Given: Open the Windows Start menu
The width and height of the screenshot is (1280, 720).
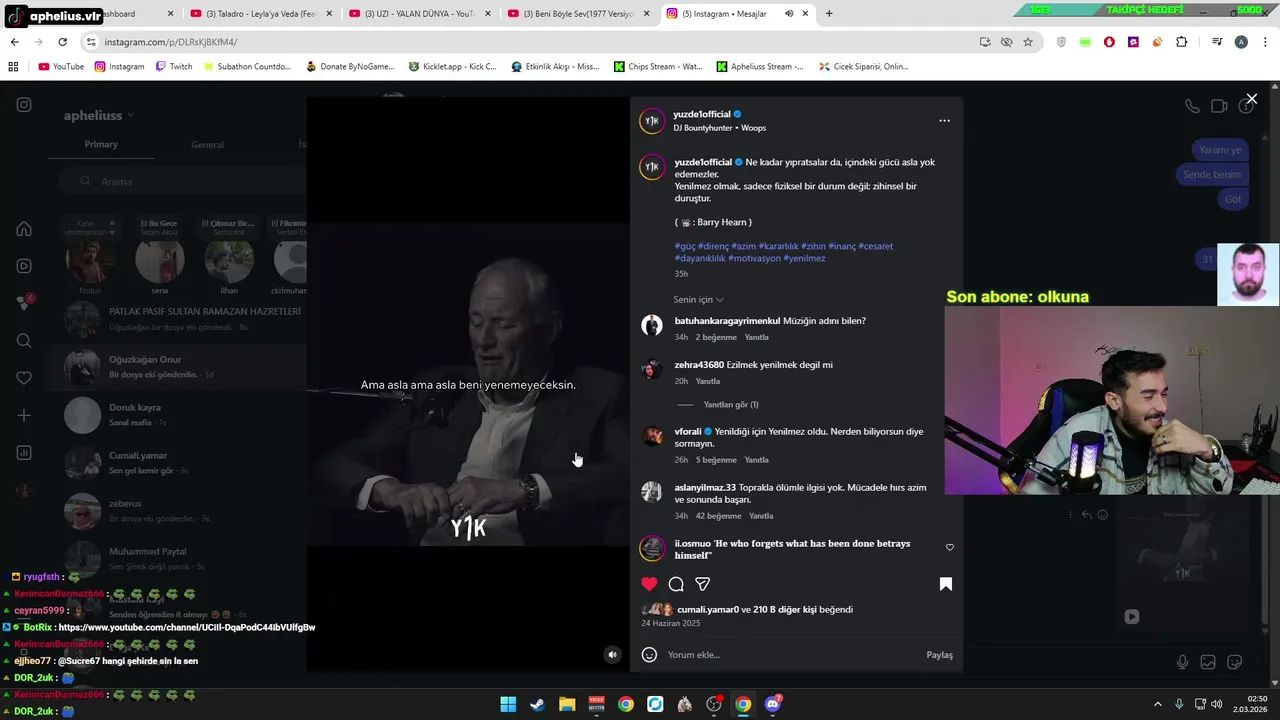Looking at the screenshot, I should pos(508,704).
